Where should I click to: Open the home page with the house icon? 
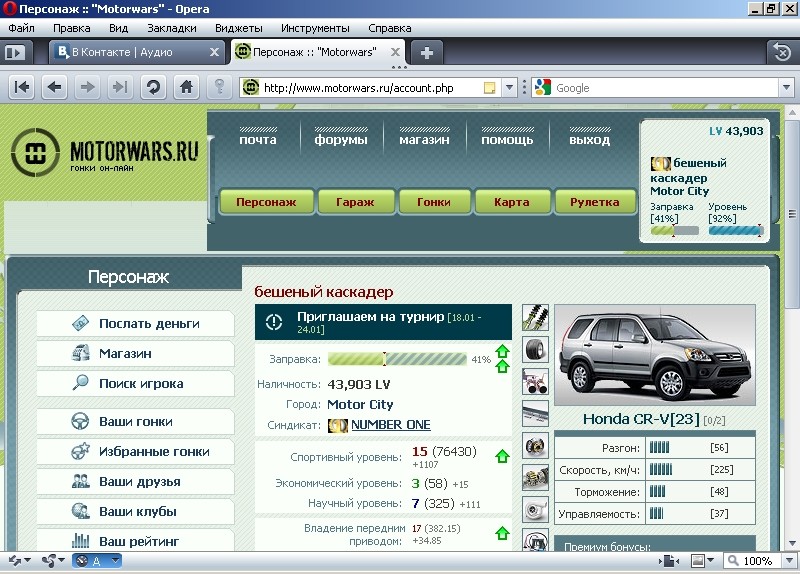[186, 87]
